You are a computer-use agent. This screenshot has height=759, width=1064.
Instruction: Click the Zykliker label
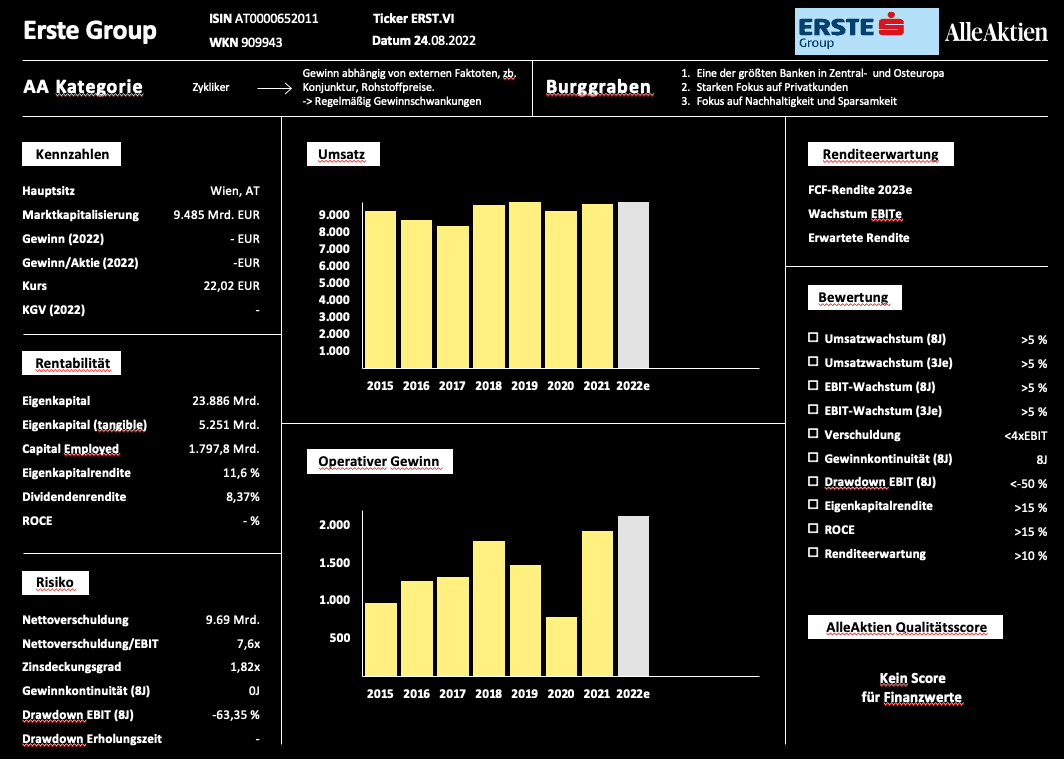[x=210, y=87]
